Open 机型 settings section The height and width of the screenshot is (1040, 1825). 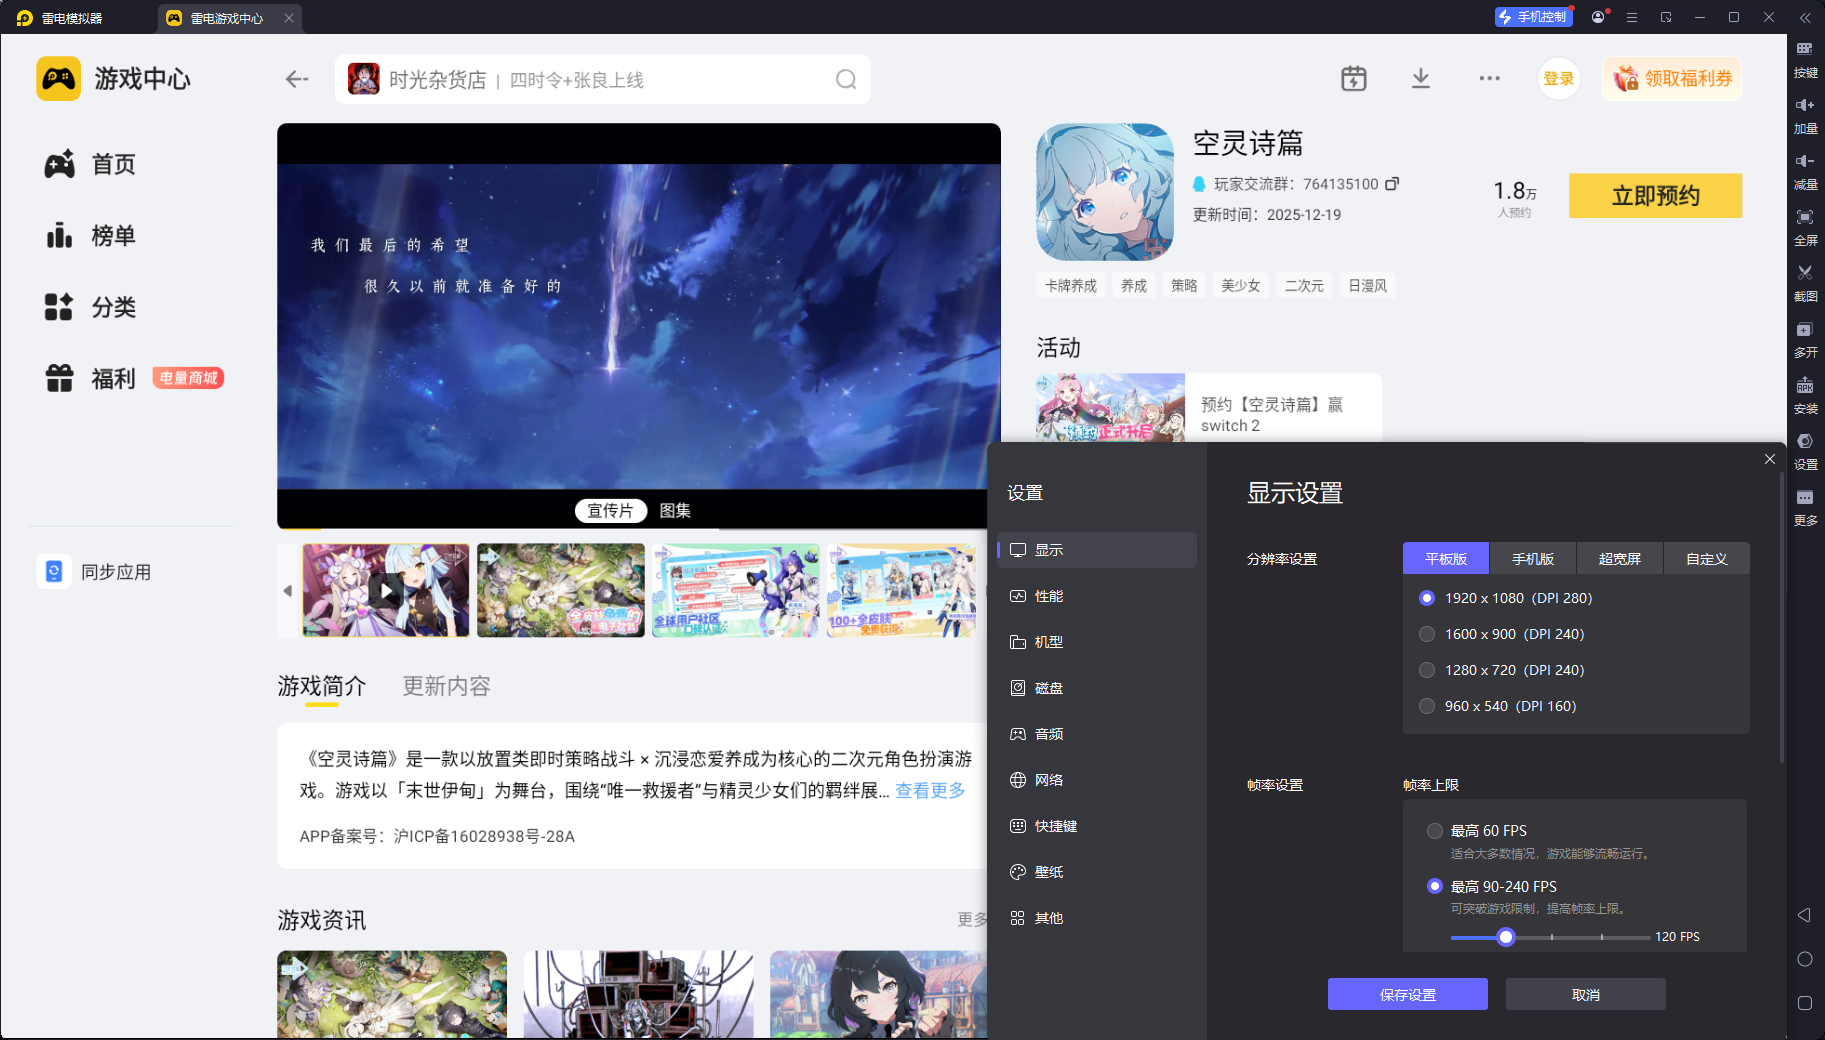coord(1097,642)
